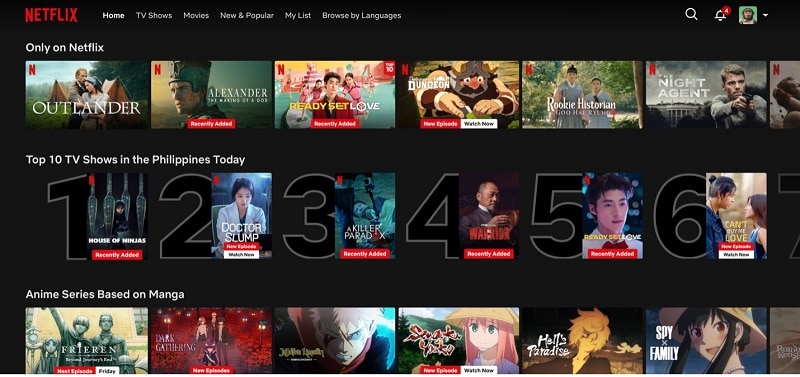Open Can't Buy Me Love ranked number 6
Viewport: 800px width, 377px height.
(x=736, y=216)
